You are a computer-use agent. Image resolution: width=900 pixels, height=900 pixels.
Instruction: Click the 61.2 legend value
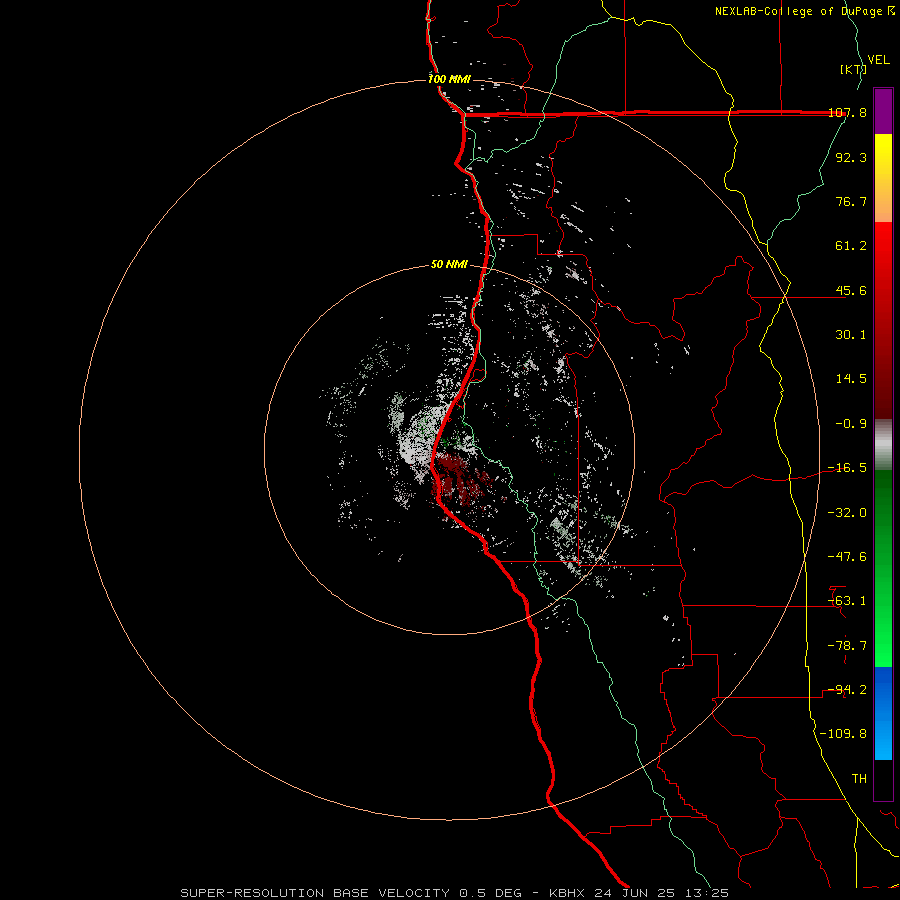[x=851, y=246]
